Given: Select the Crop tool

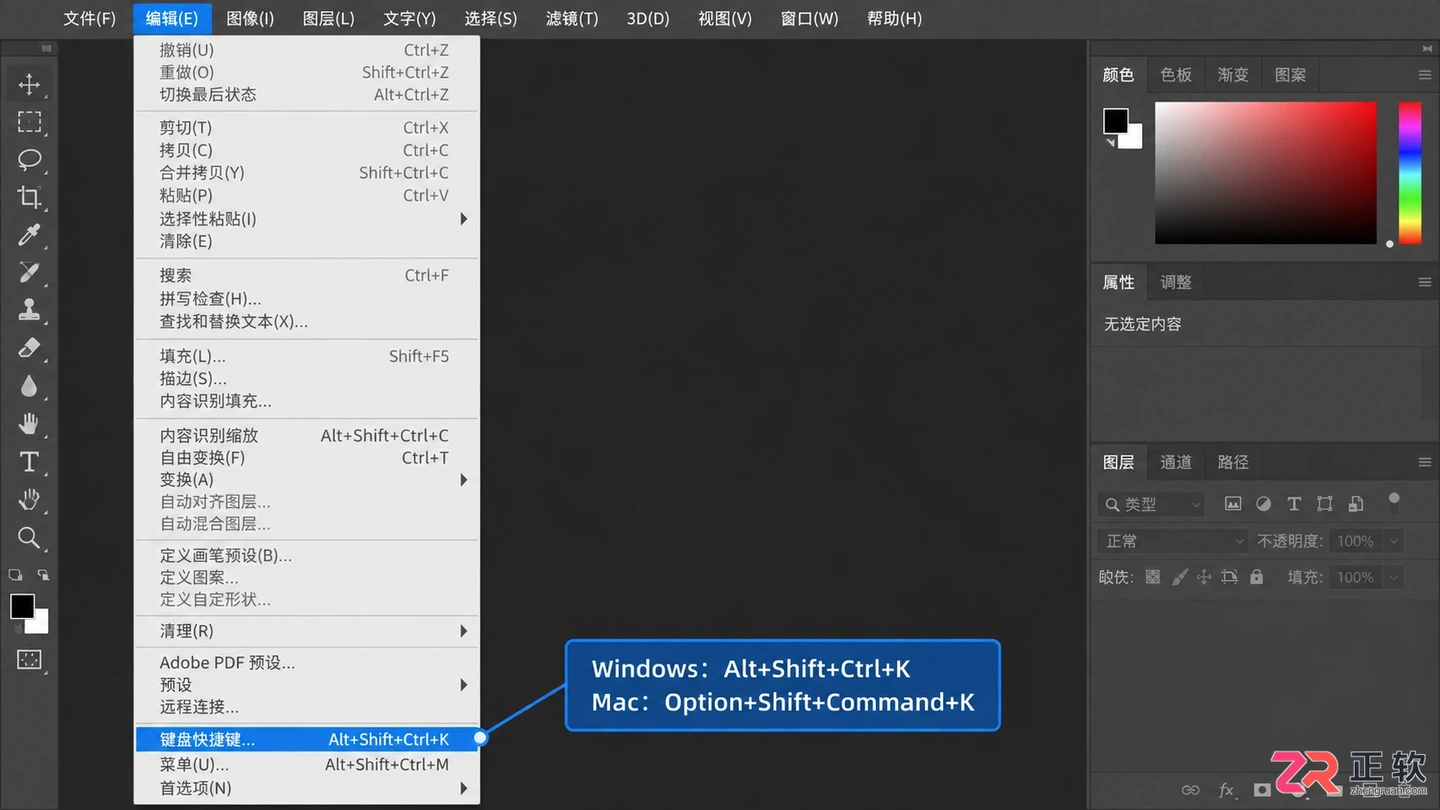Looking at the screenshot, I should pyautogui.click(x=29, y=197).
